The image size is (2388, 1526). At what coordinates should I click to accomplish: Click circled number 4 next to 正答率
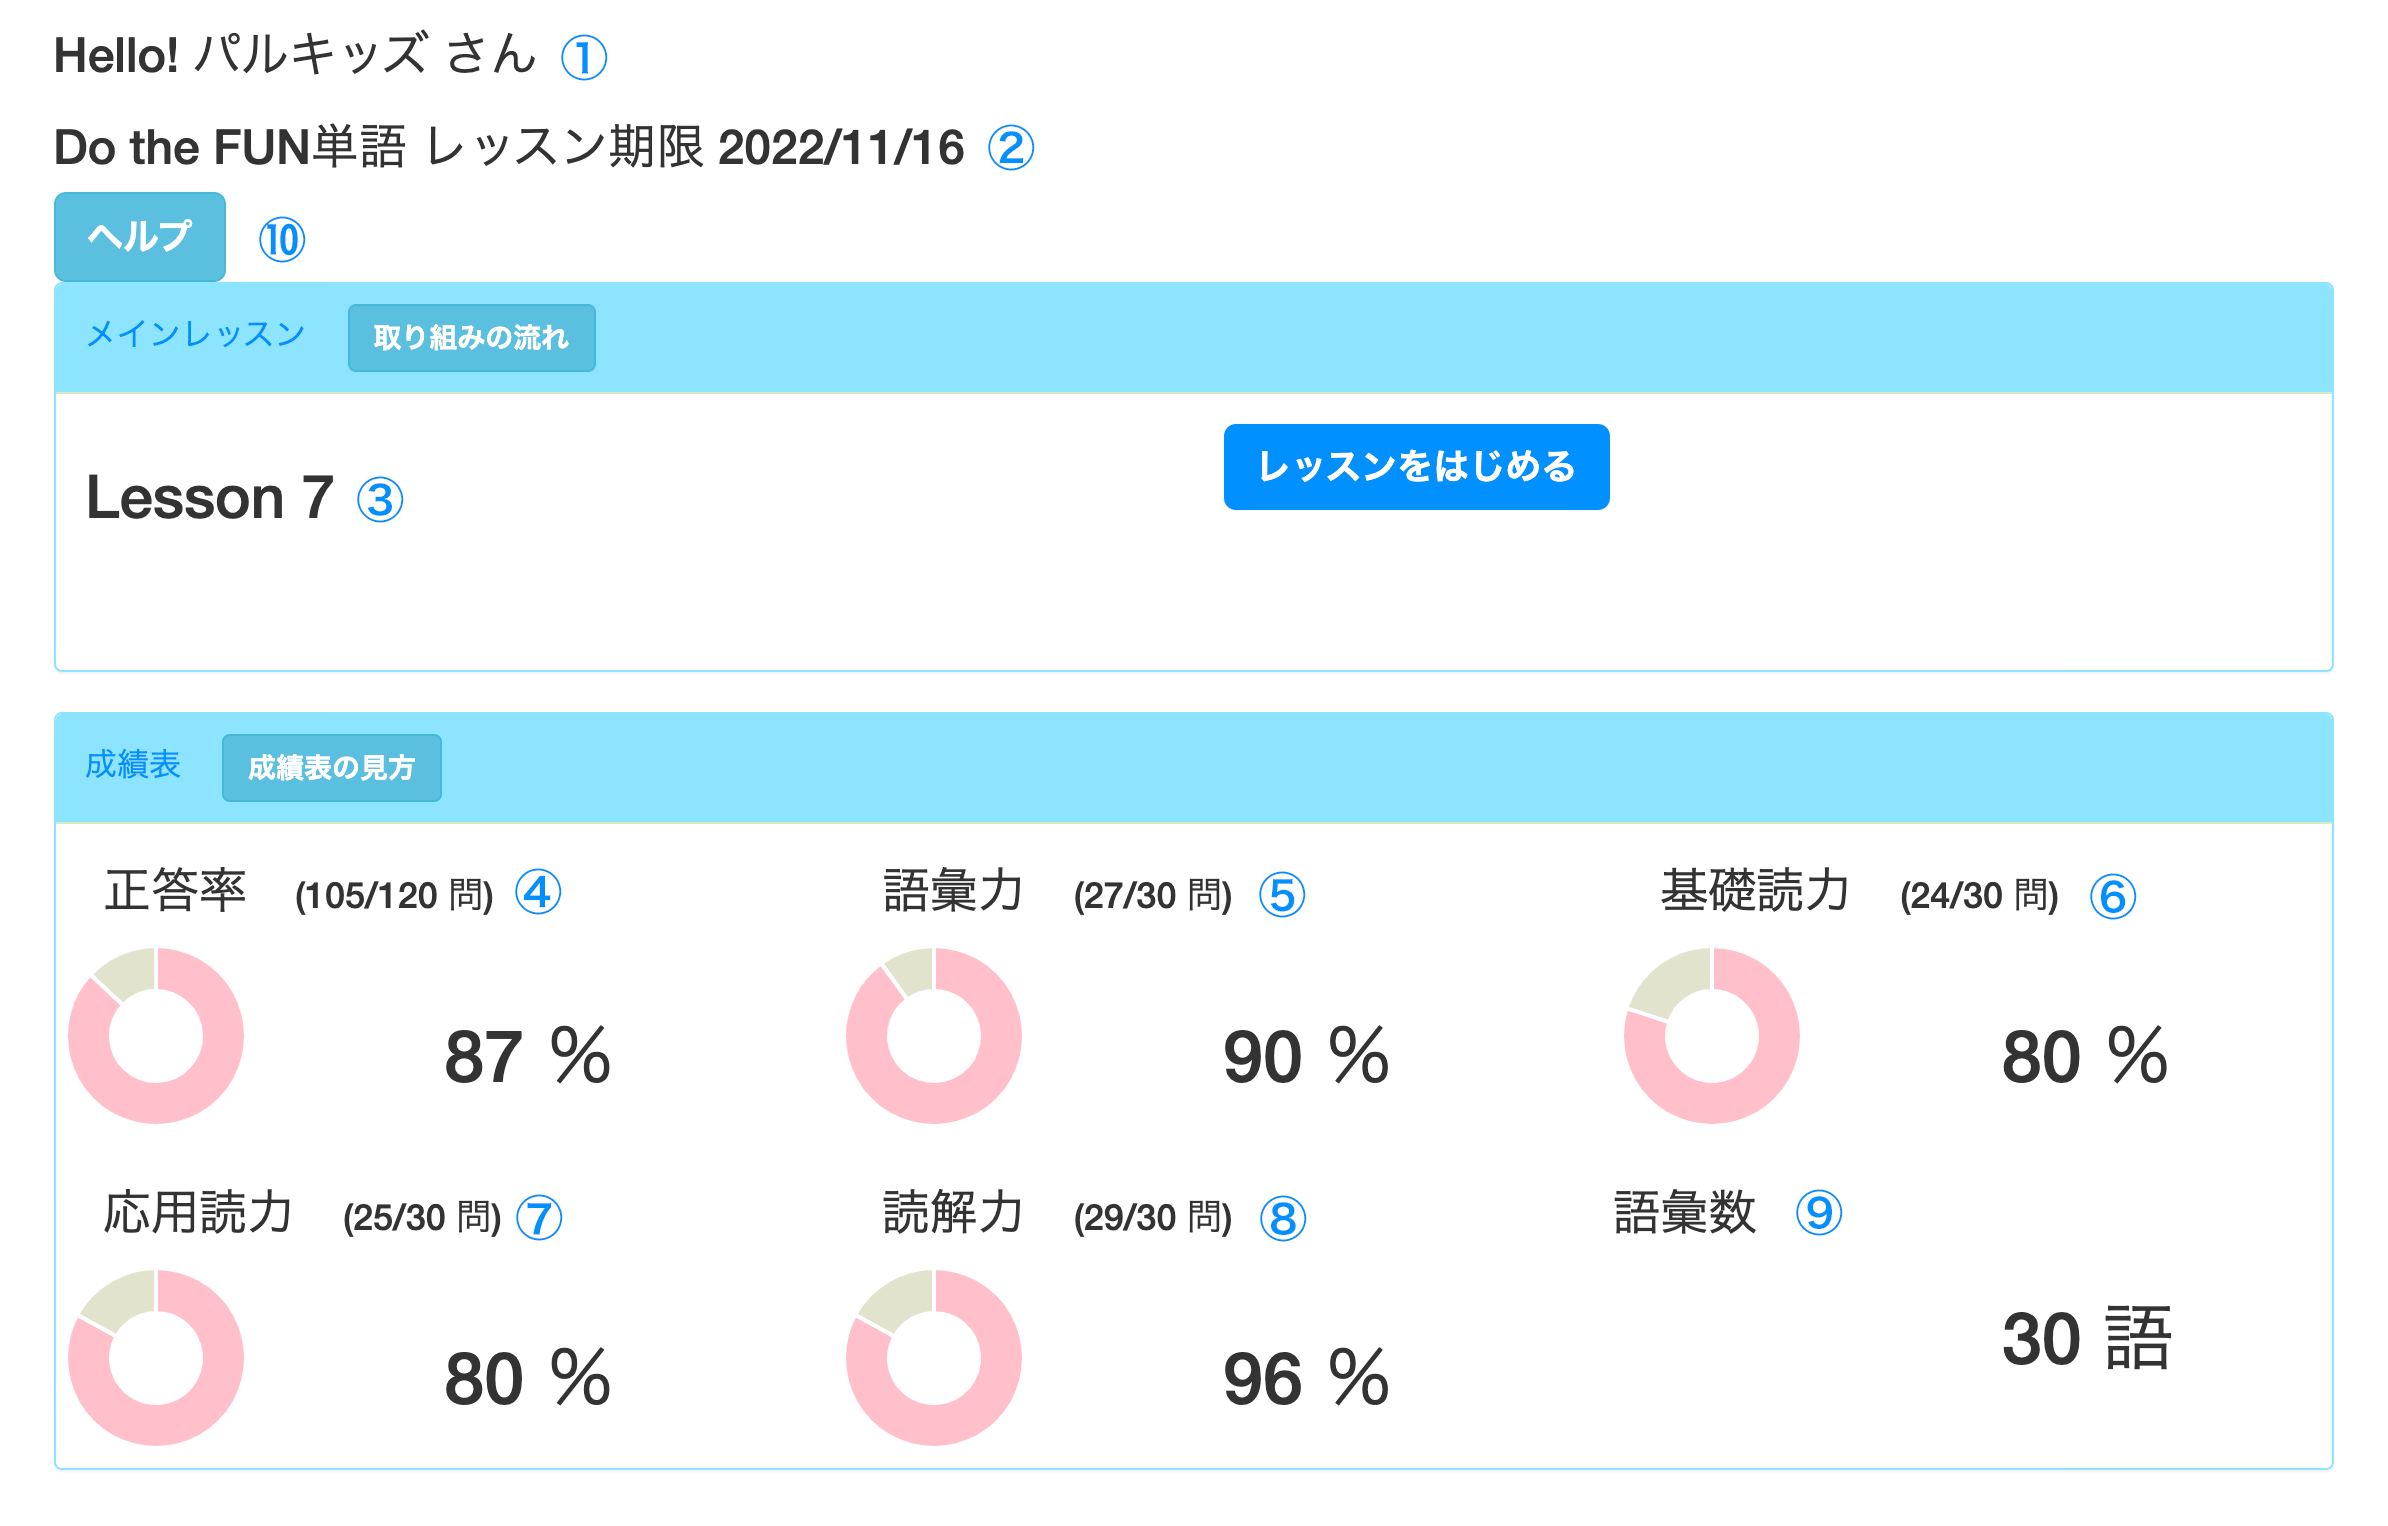(538, 893)
